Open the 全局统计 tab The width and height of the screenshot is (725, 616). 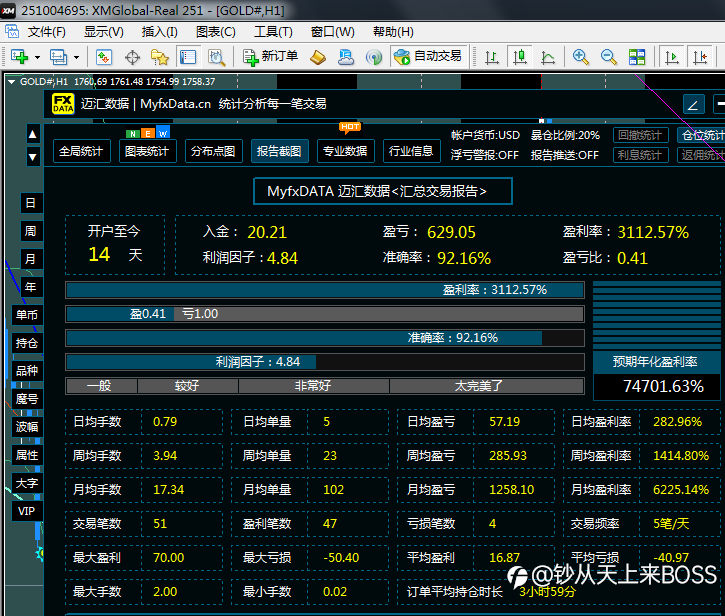pos(81,151)
